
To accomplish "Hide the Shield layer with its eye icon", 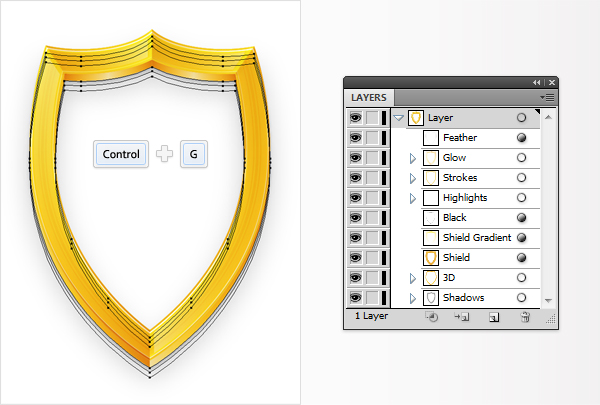I will (x=355, y=258).
